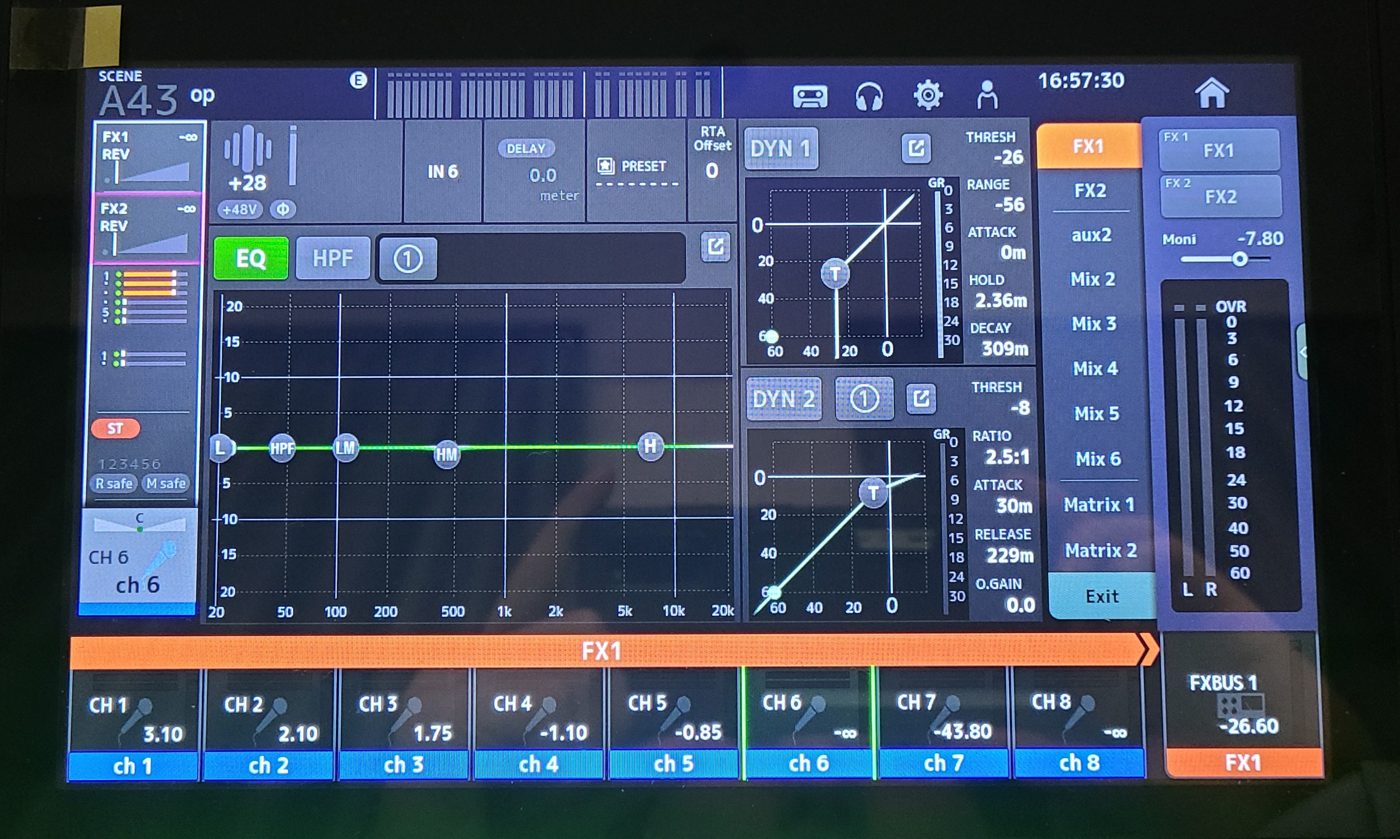Select the CH 1 send tile

pos(135,723)
